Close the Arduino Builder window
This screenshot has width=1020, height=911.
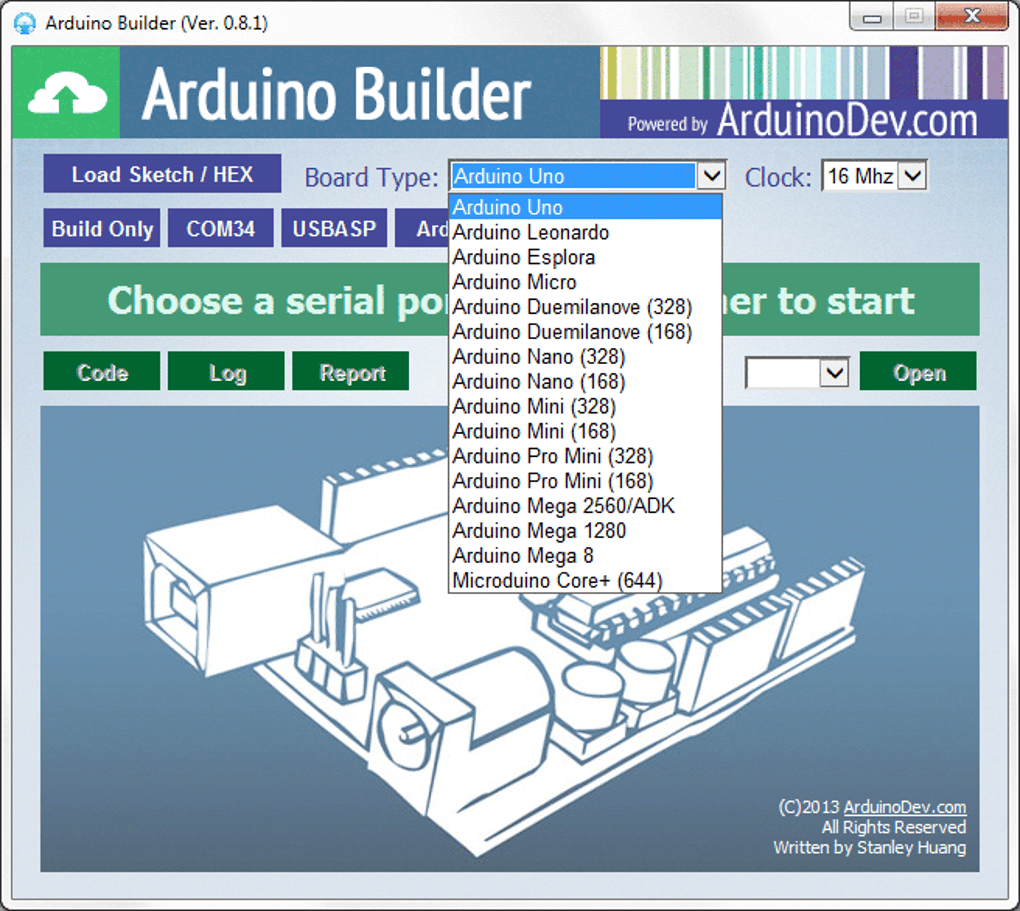pos(972,16)
